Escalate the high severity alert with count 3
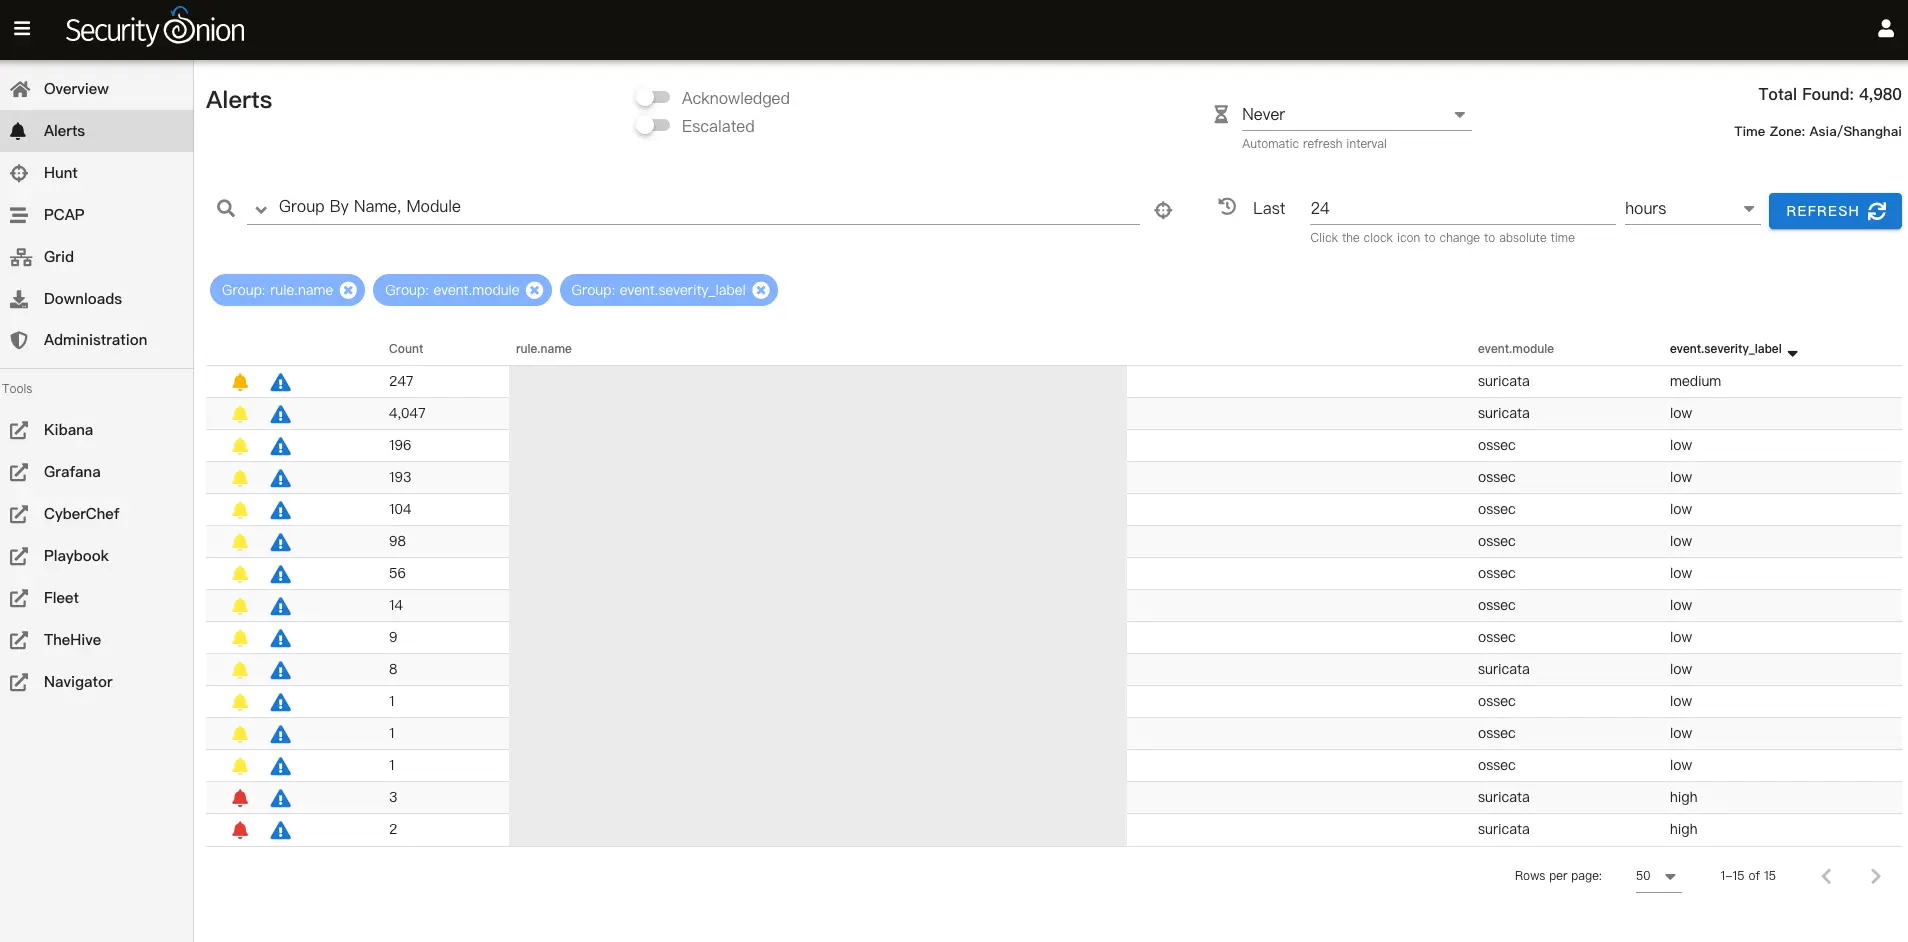 pyautogui.click(x=281, y=798)
